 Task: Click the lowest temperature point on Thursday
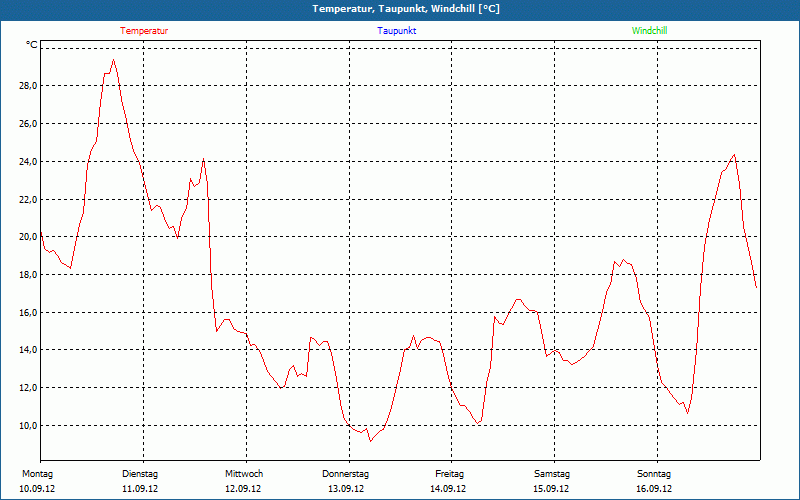(x=370, y=441)
